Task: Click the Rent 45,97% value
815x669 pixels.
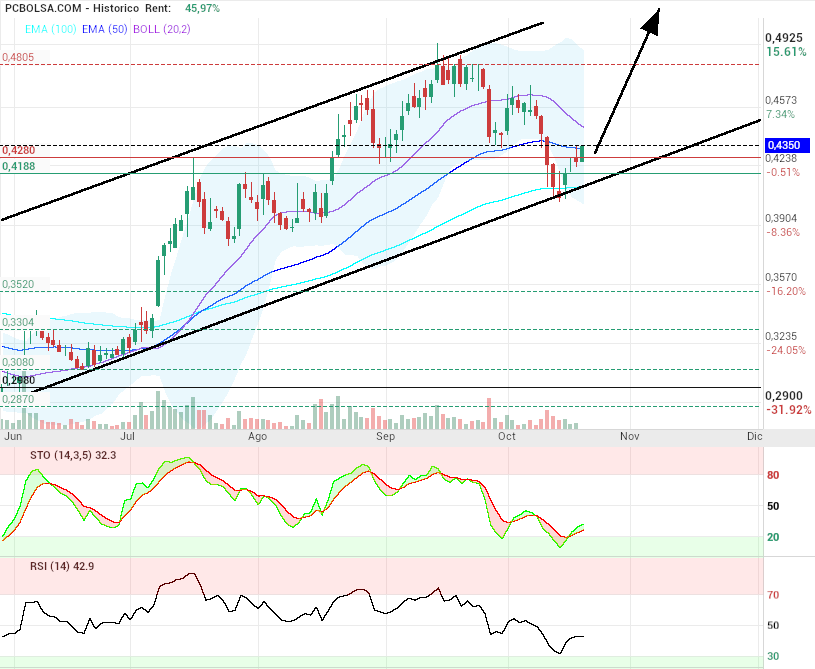Action: coord(203,8)
